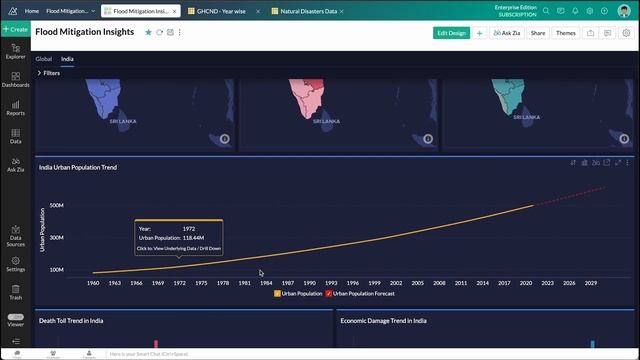Screen dimensions: 640x360
Task: Open the chat support icon in header
Action: pyautogui.click(x=560, y=11)
